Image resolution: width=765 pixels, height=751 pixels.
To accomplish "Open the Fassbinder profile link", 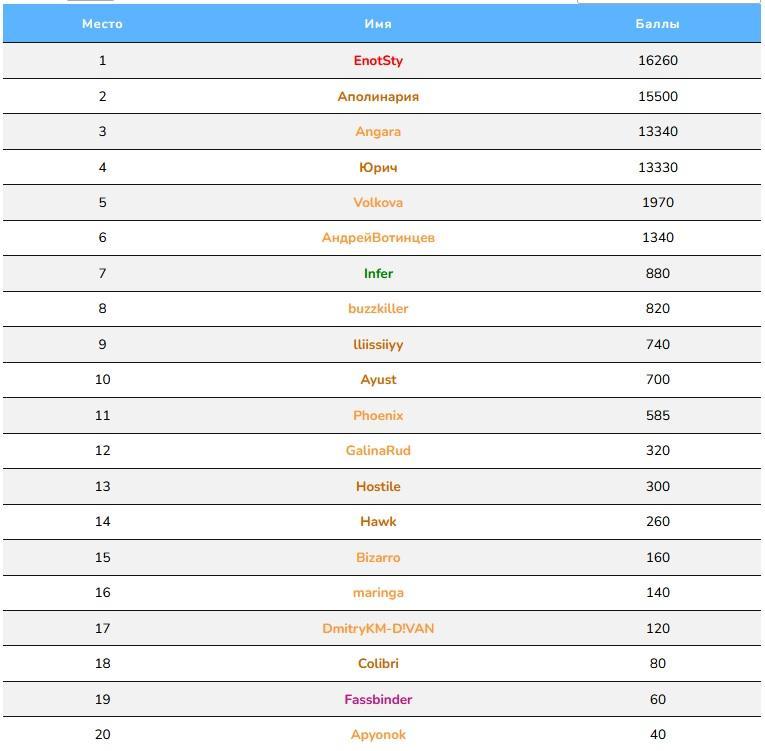I will coord(378,700).
